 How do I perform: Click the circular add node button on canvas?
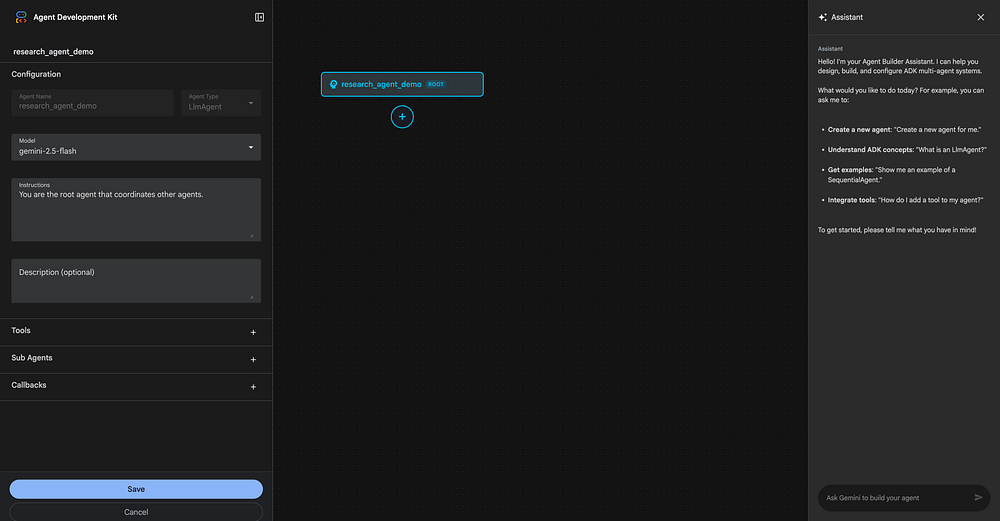point(402,117)
